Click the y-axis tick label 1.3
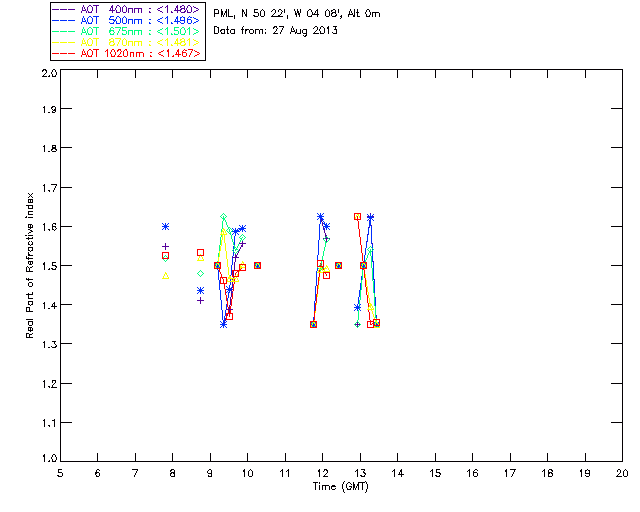Viewport: 640px width, 512px height. [x=49, y=344]
